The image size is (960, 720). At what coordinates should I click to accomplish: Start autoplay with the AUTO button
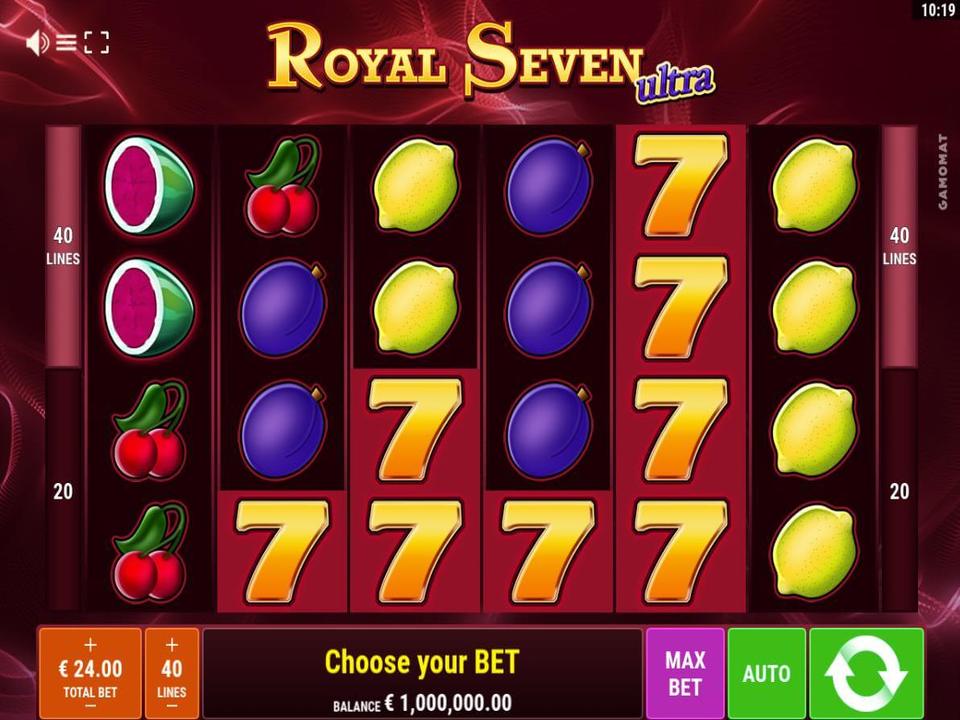point(767,673)
